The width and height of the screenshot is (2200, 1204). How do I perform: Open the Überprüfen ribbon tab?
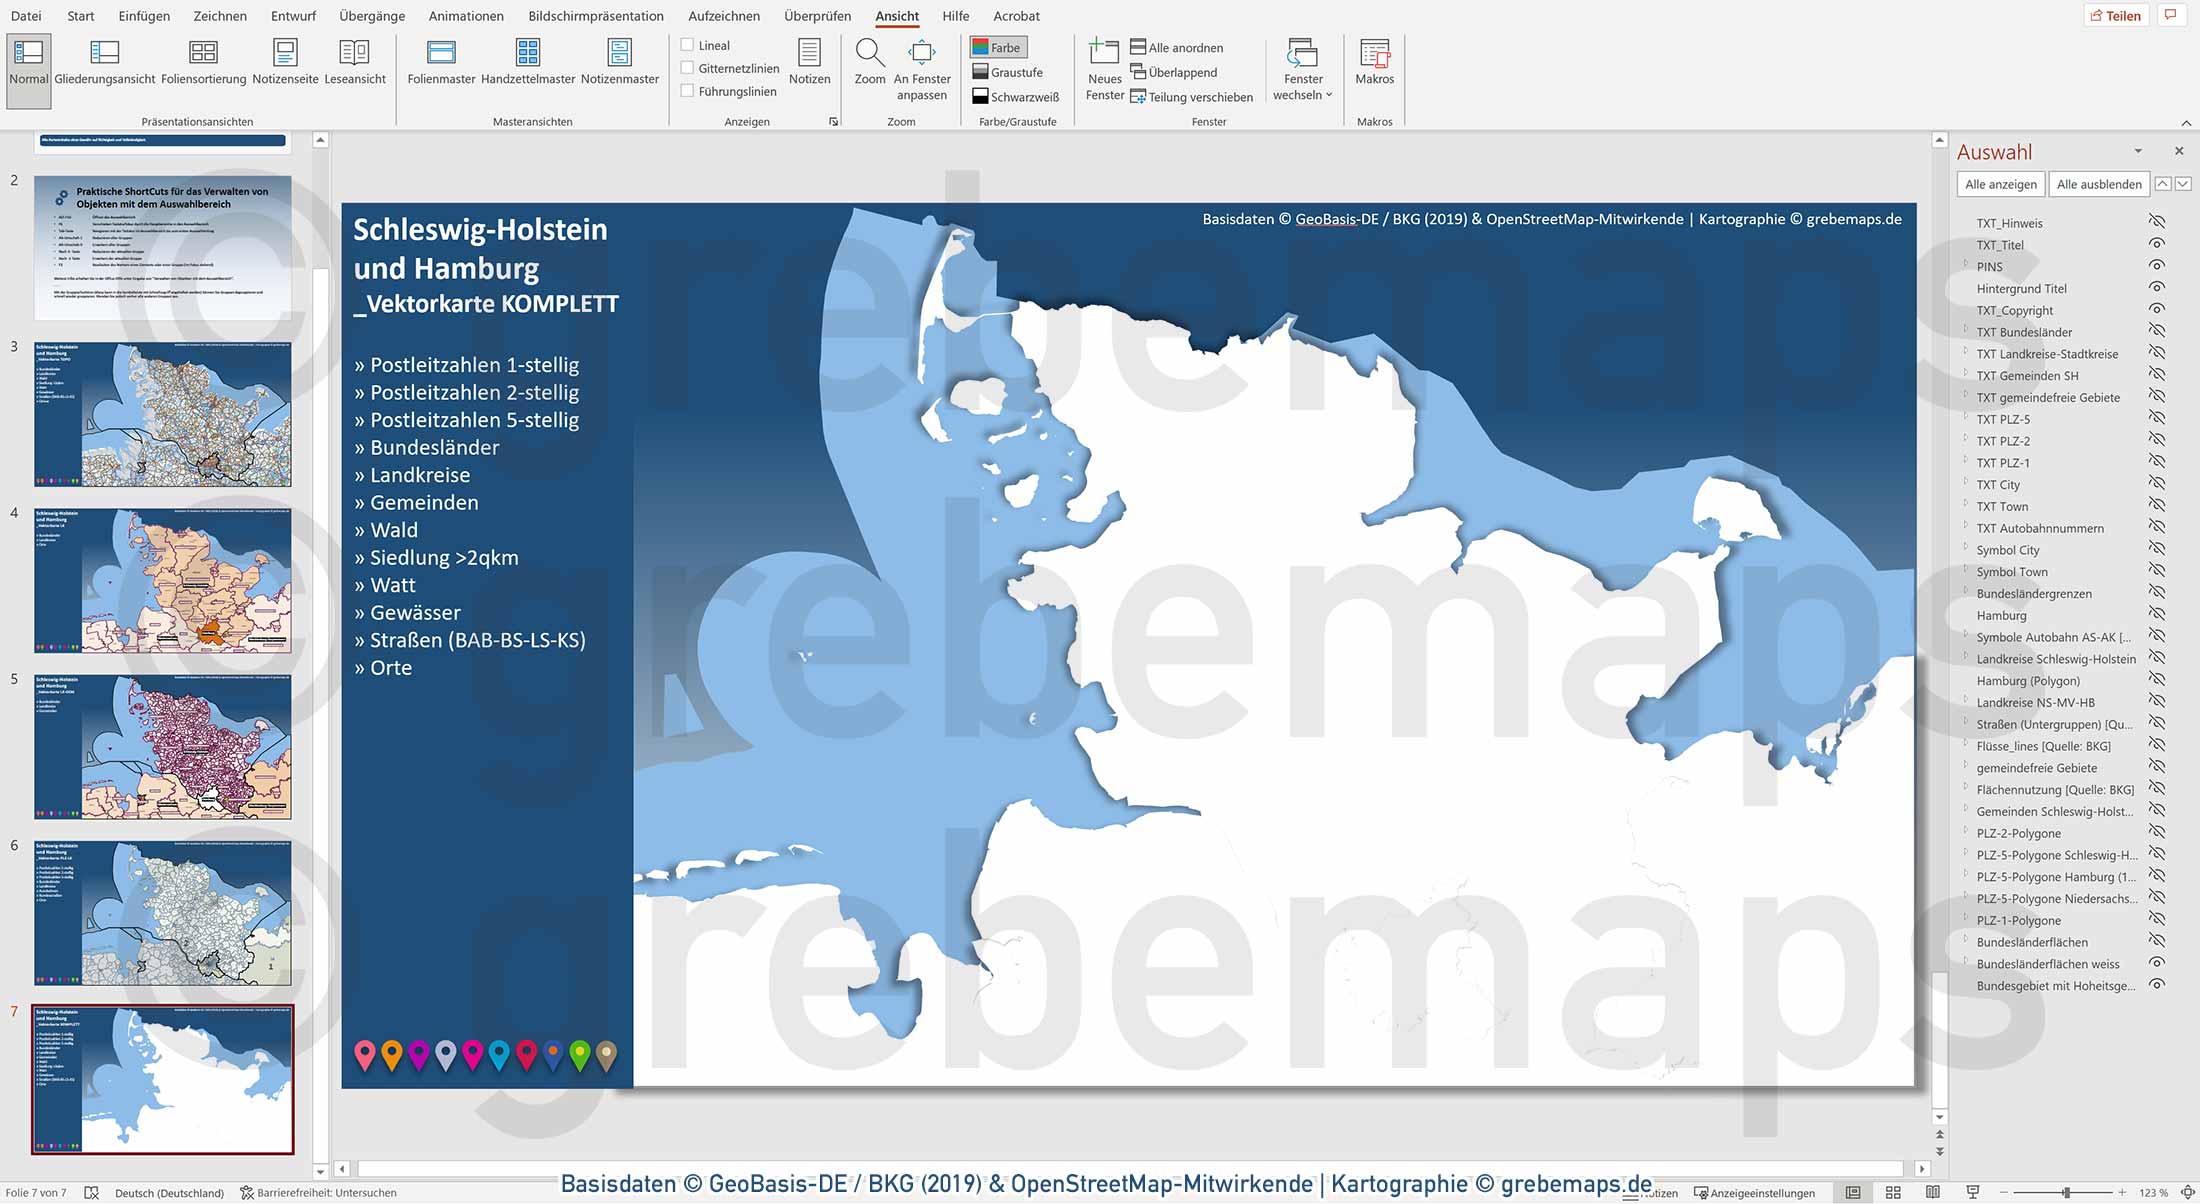coord(817,16)
